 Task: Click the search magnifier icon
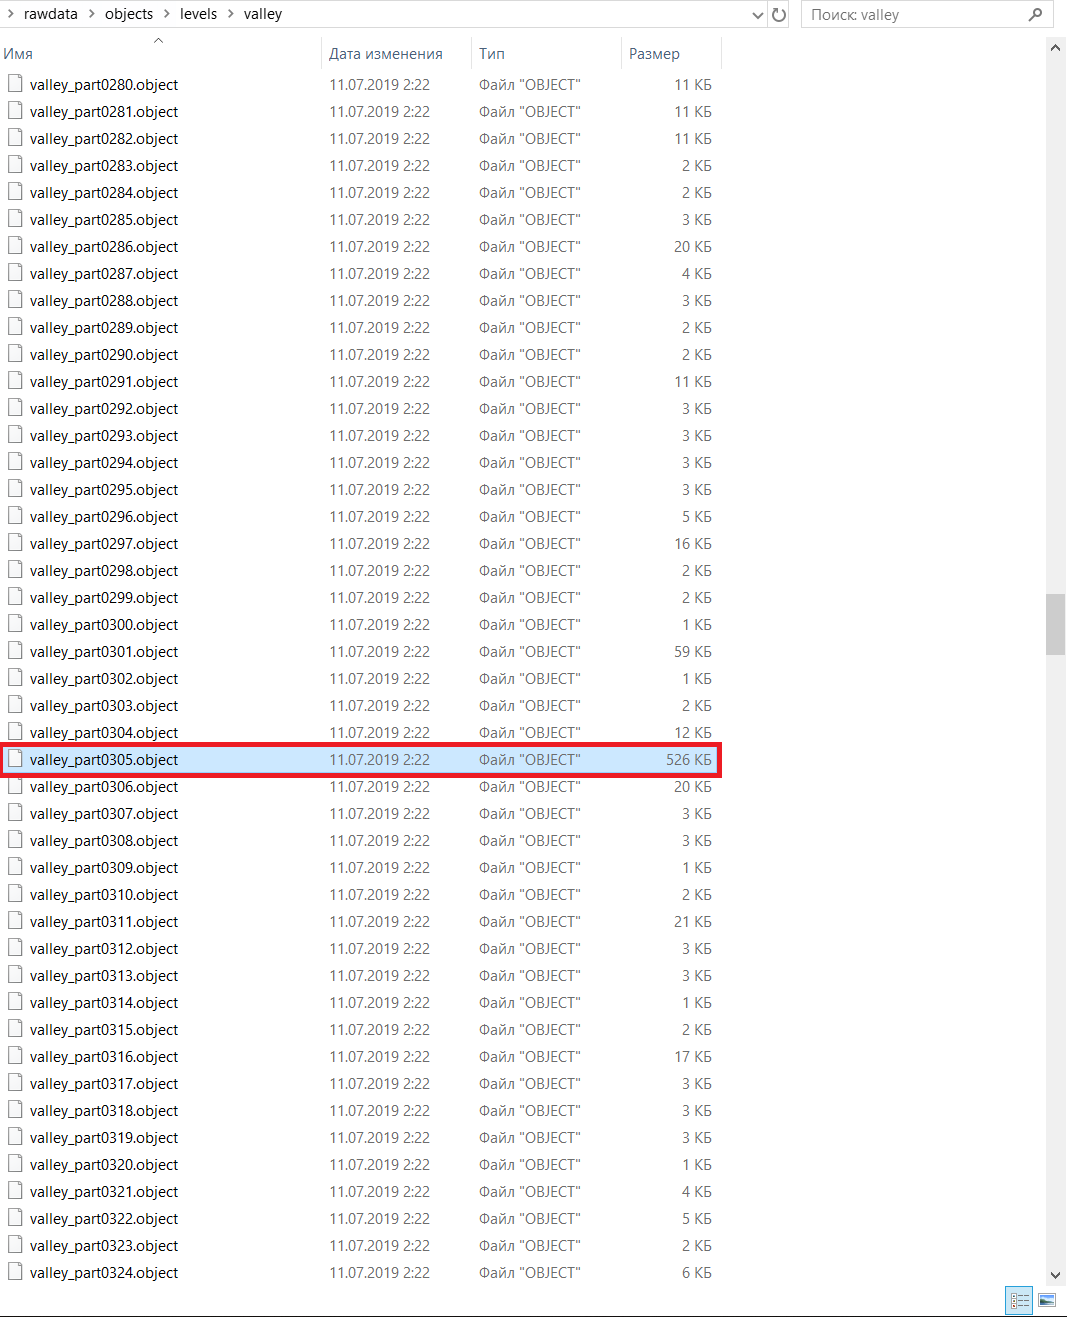pyautogui.click(x=1035, y=14)
